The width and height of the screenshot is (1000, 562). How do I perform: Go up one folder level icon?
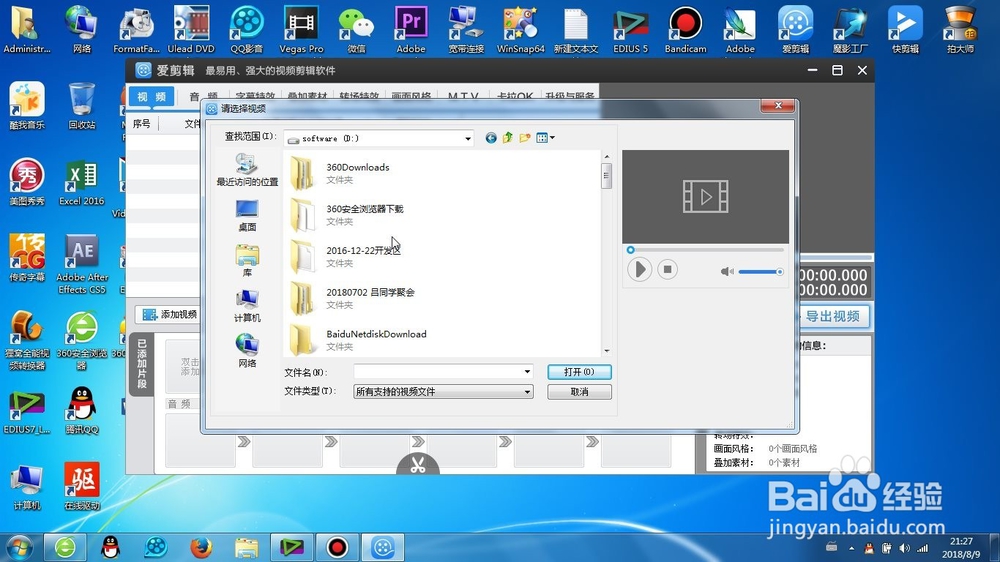(x=508, y=138)
